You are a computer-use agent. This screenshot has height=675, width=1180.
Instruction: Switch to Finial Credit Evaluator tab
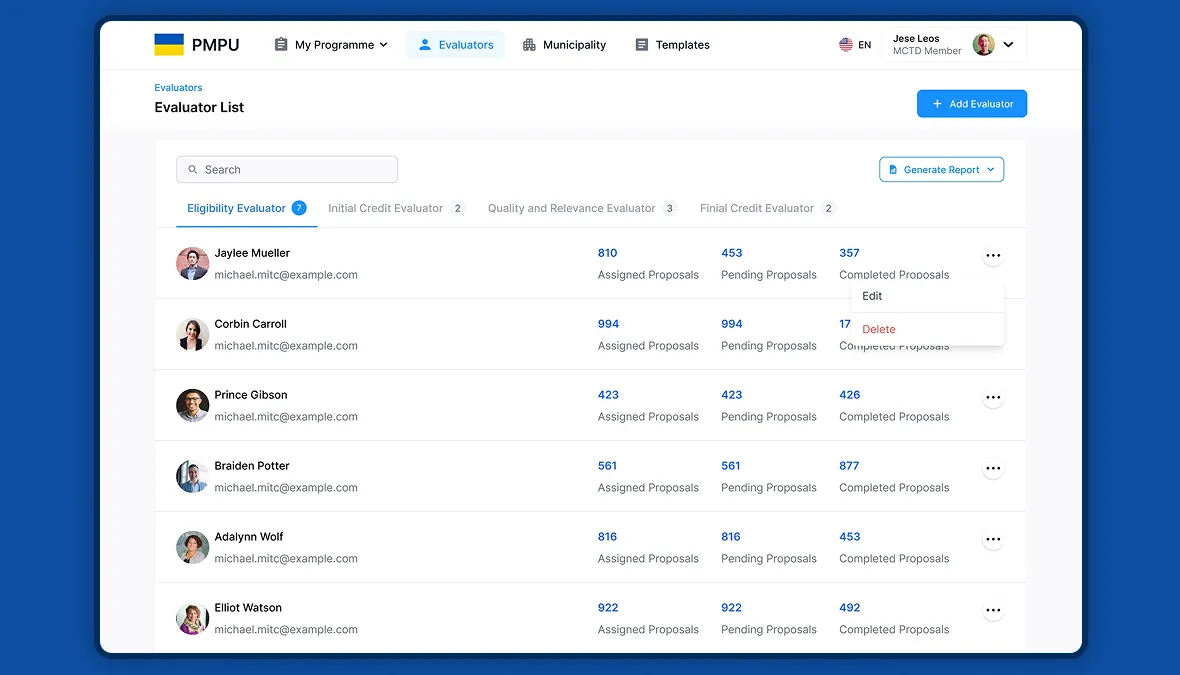(768, 208)
